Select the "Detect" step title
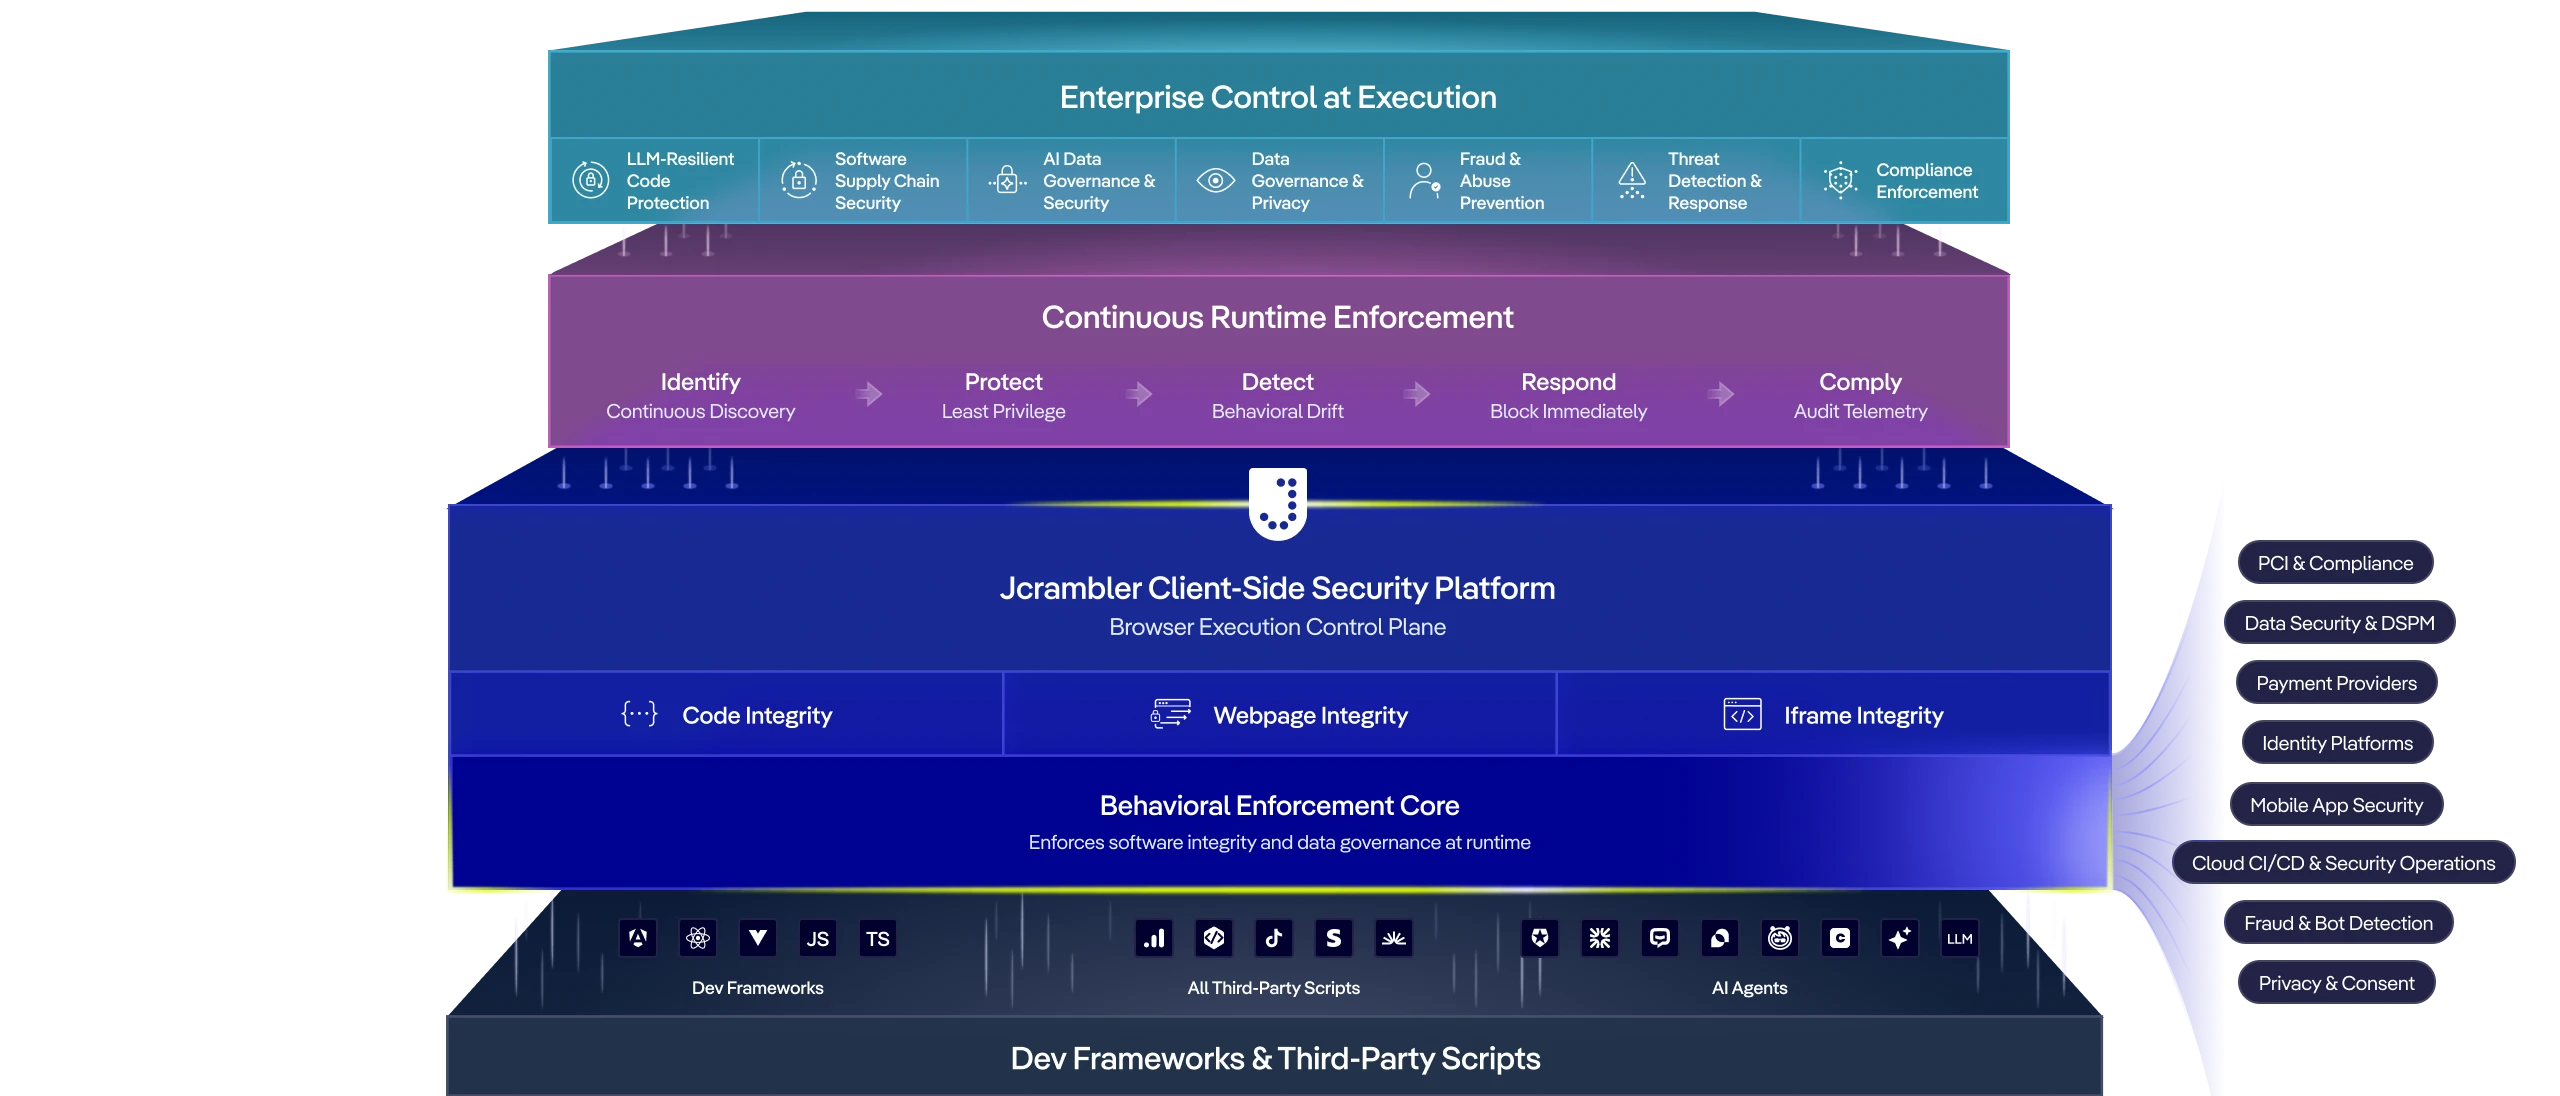 pyautogui.click(x=1277, y=382)
